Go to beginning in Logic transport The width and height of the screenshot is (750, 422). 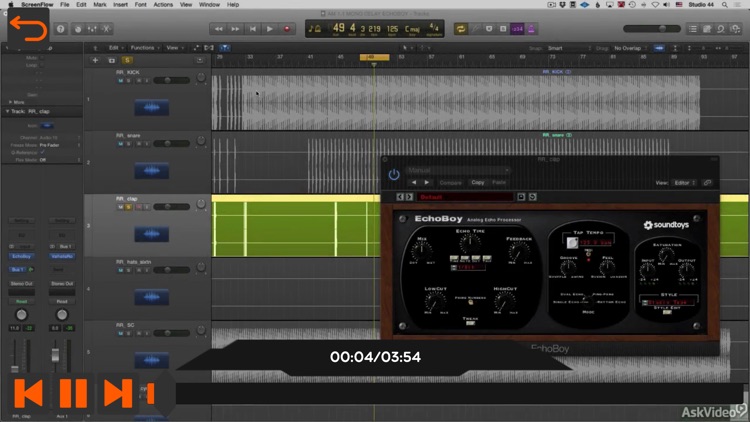[x=253, y=29]
